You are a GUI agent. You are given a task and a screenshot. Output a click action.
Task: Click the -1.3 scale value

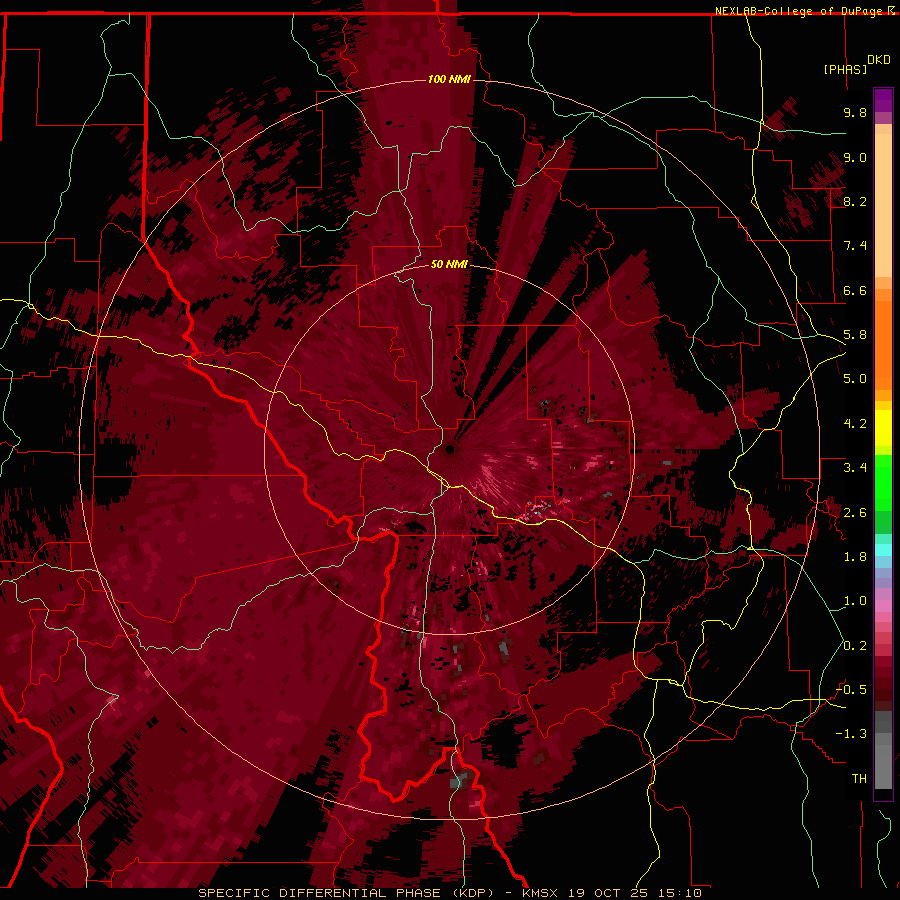point(851,734)
